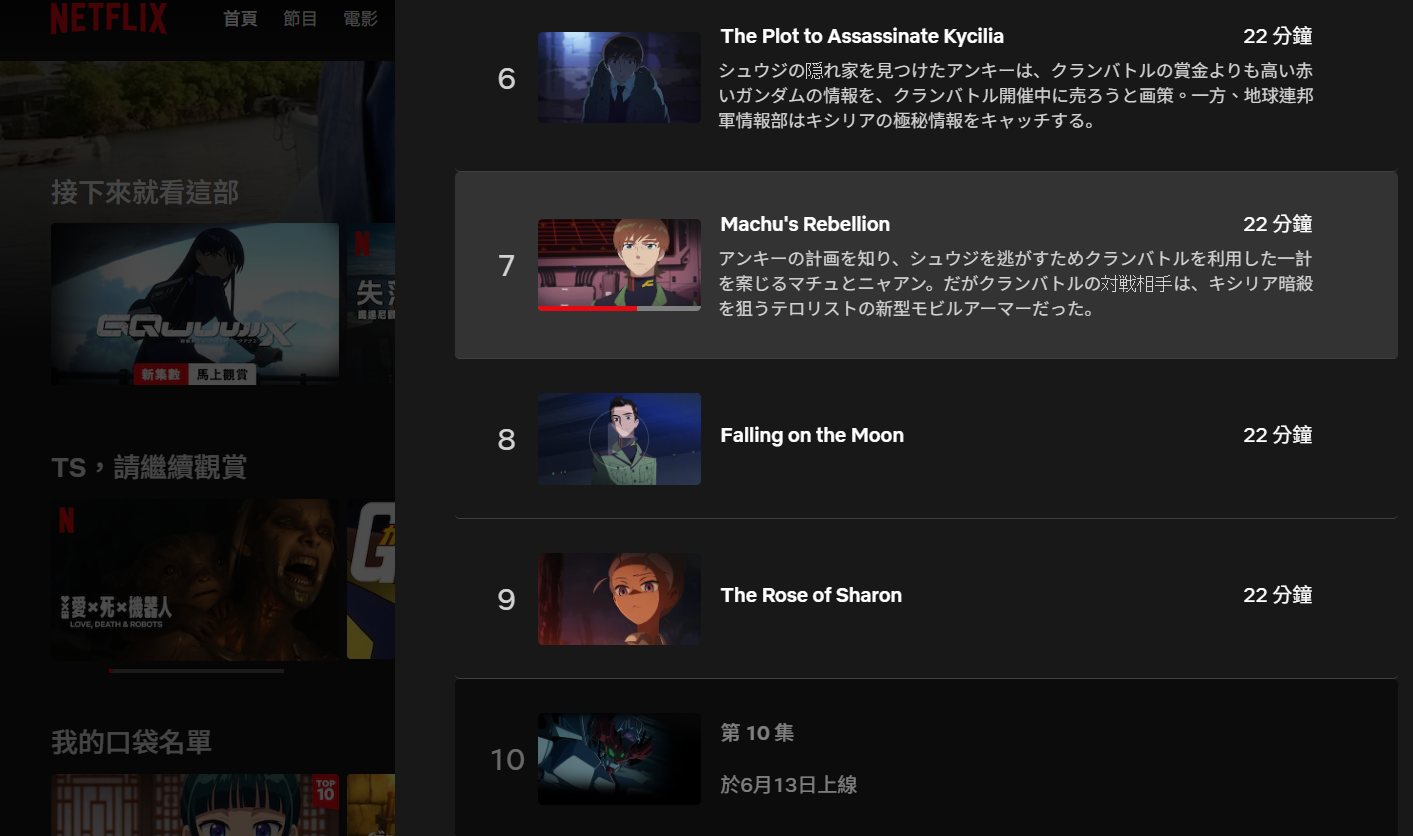This screenshot has height=836, width=1413.
Task: Select the upcoming episode 10 thumbnail
Action: coord(619,759)
